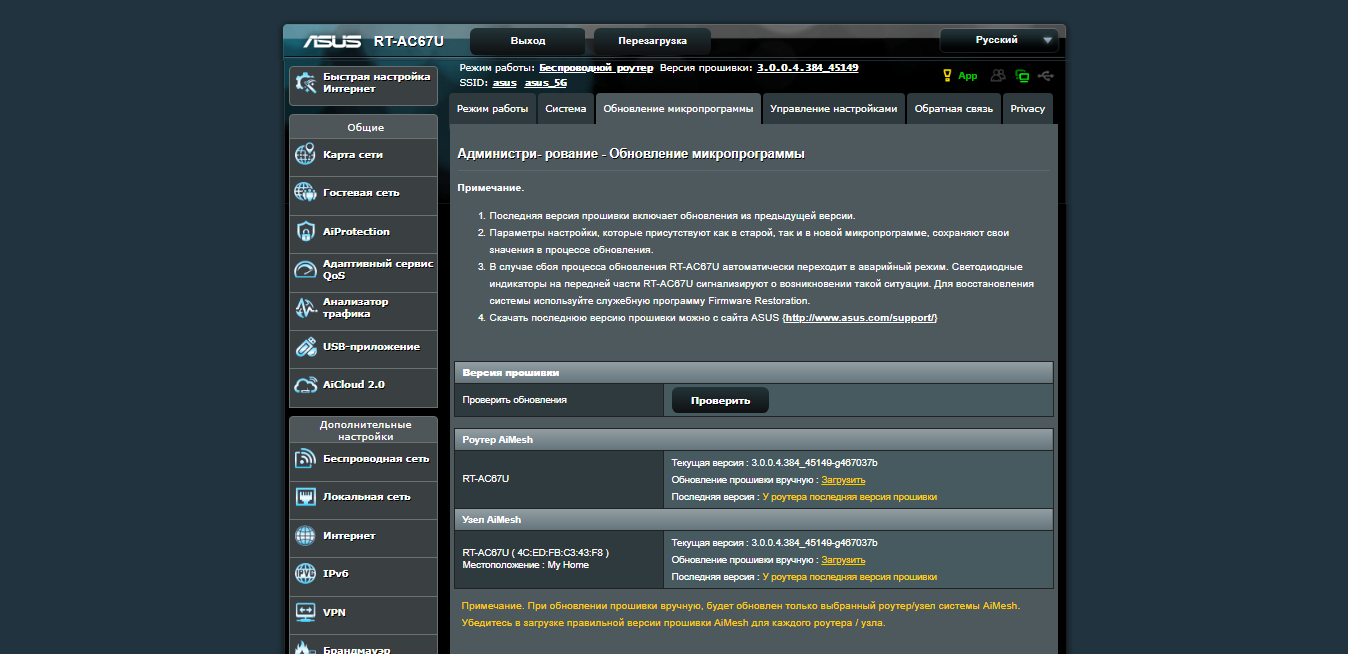This screenshot has height=654, width=1348.
Task: Click the page title Администрирование - Обновление микропрограммы
Action: [631, 154]
